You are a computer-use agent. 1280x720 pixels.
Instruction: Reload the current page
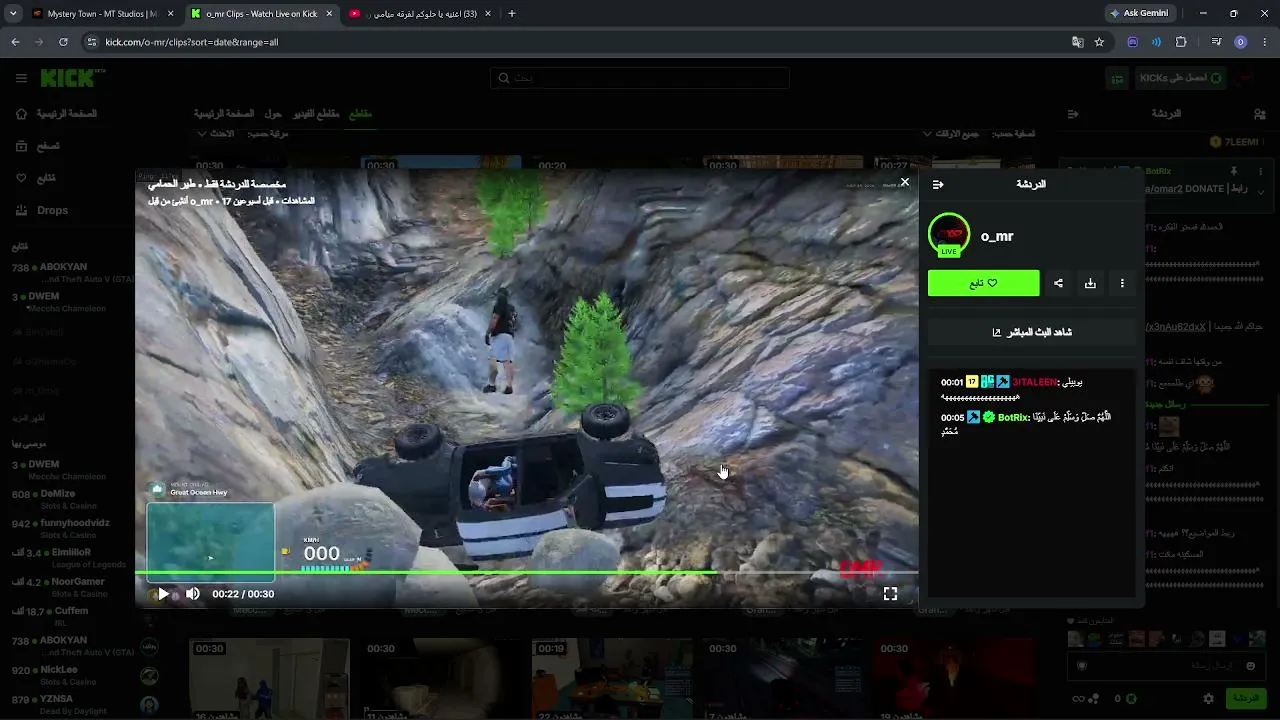click(63, 42)
